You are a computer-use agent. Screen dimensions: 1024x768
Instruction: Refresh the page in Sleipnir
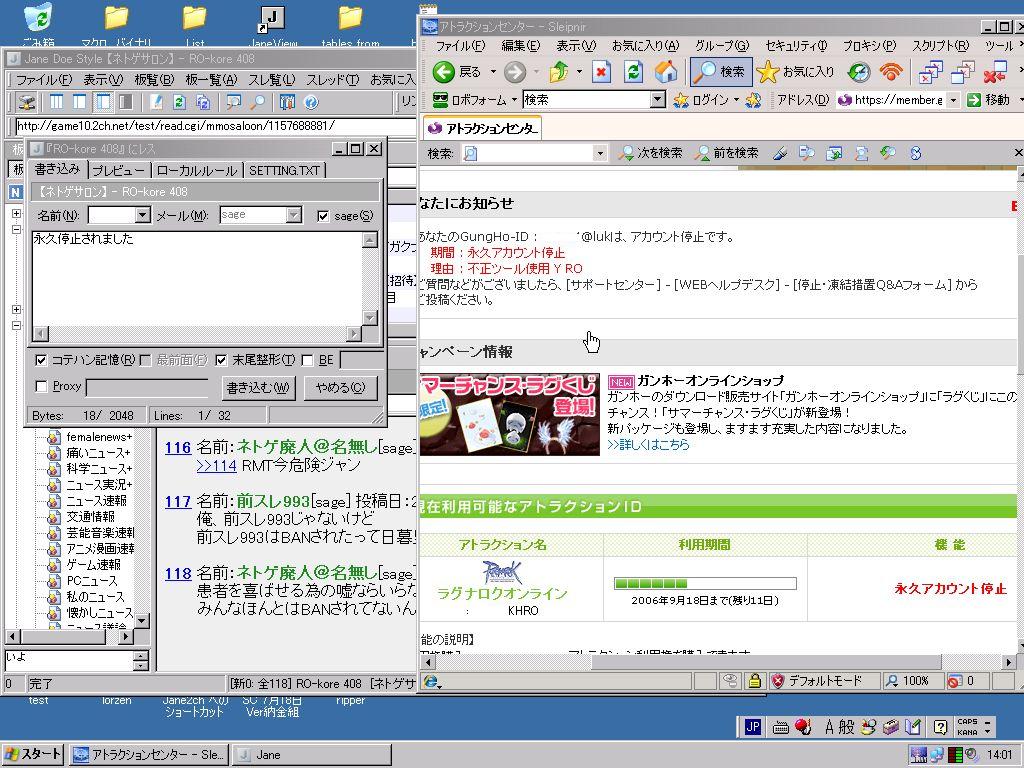pyautogui.click(x=633, y=72)
